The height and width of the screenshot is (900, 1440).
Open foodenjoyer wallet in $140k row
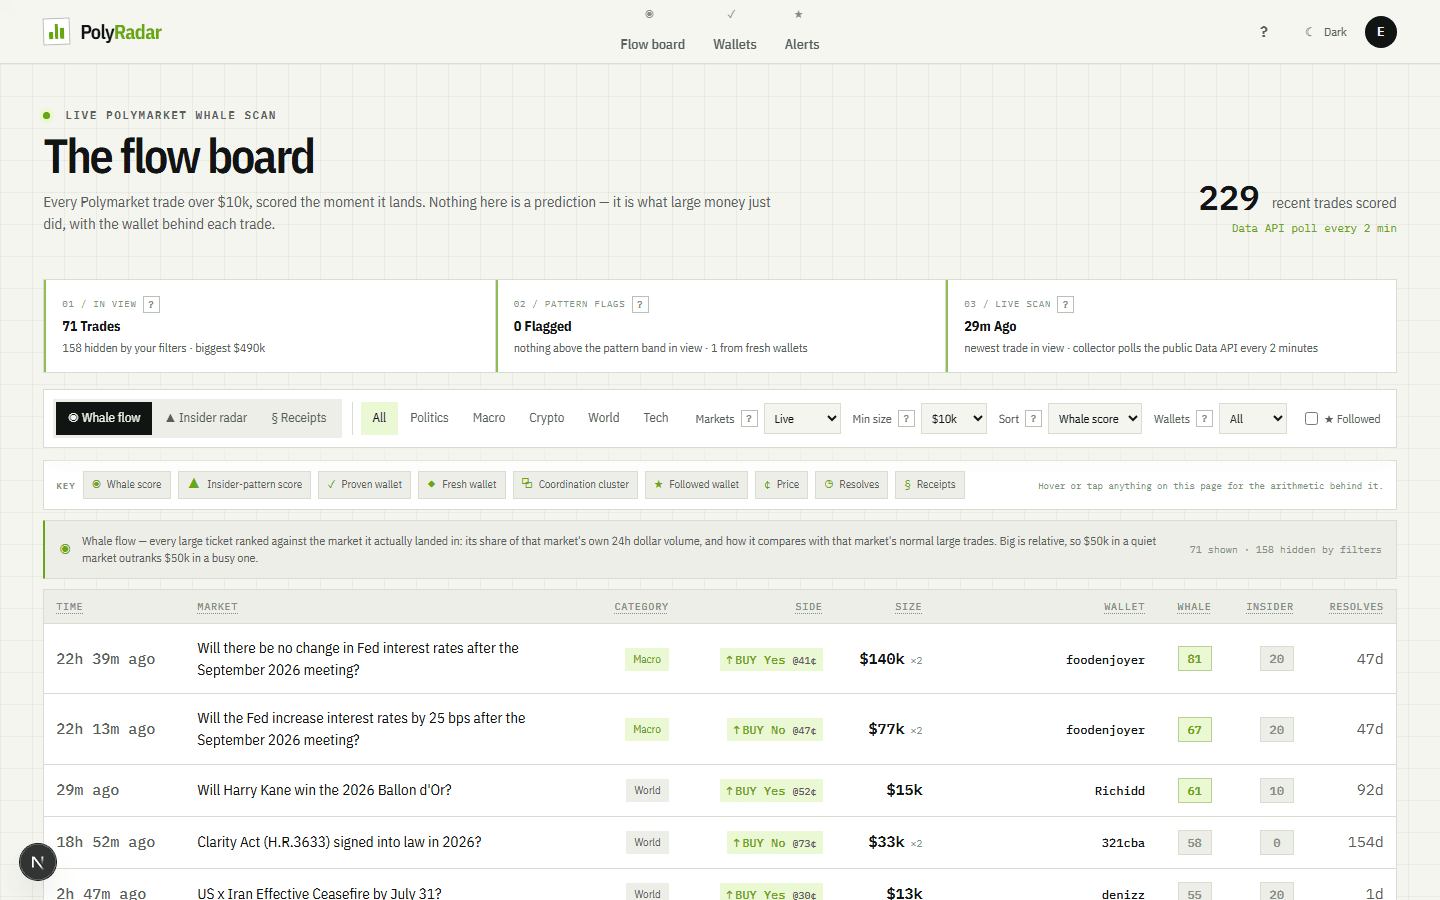[x=1105, y=660]
